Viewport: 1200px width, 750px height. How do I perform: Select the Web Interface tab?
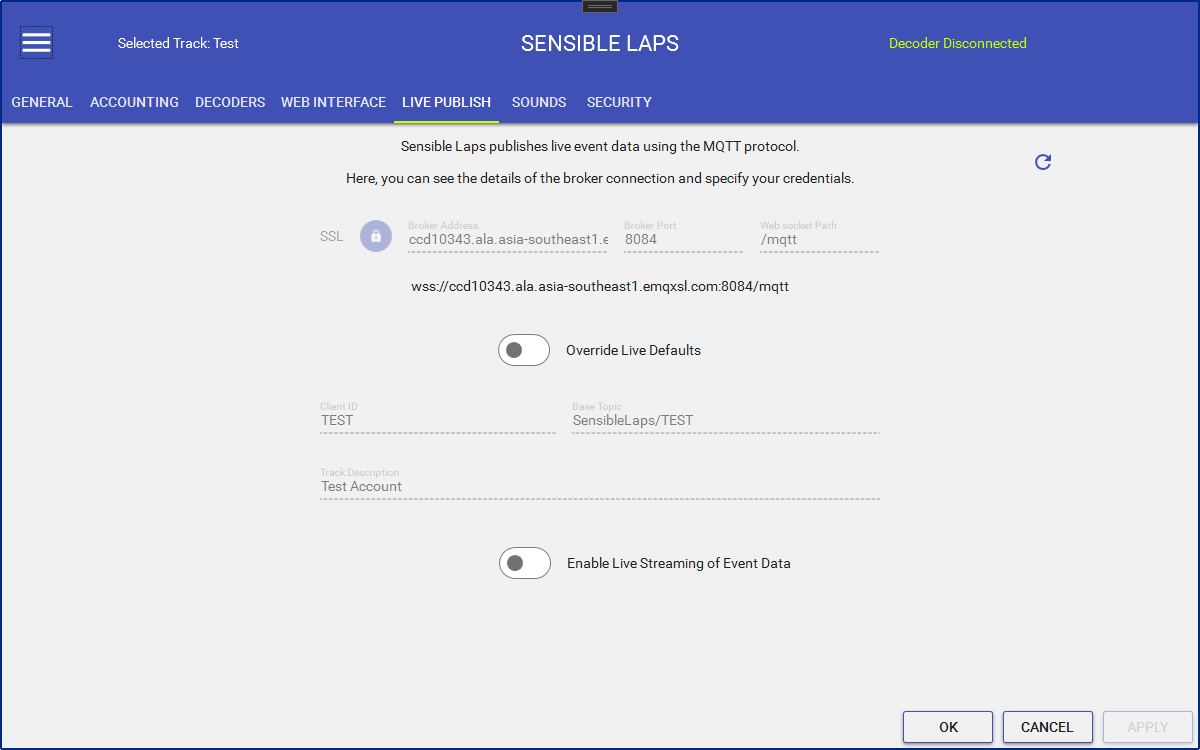333,102
